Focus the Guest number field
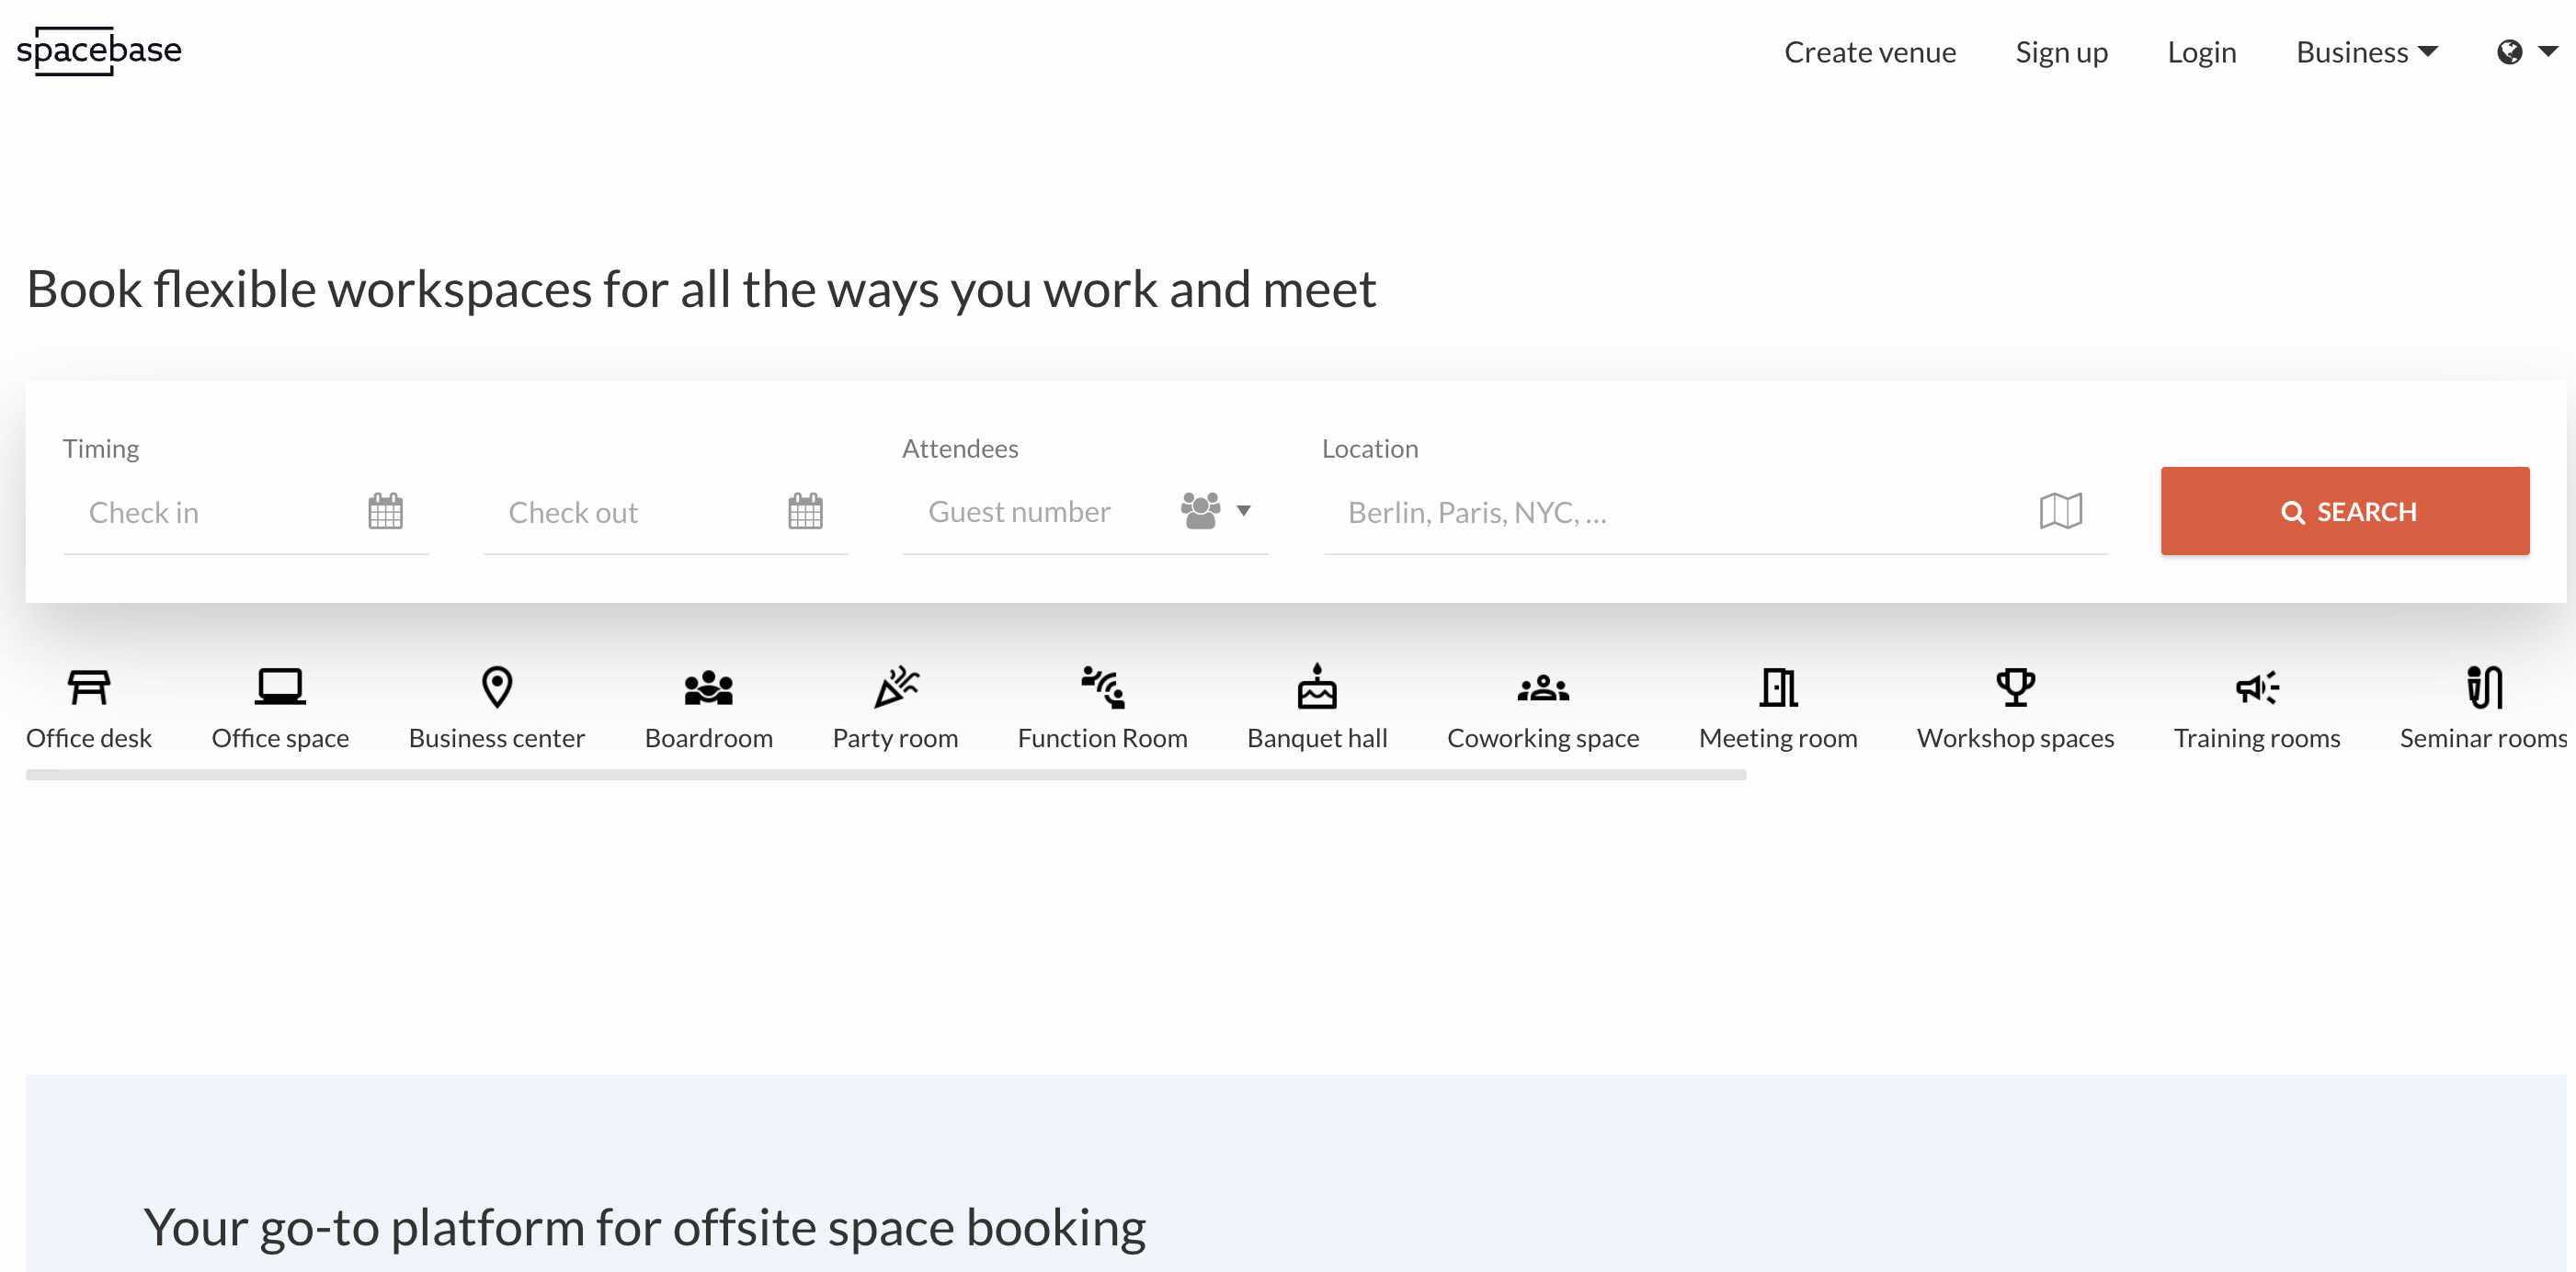2576x1272 pixels. [1085, 512]
